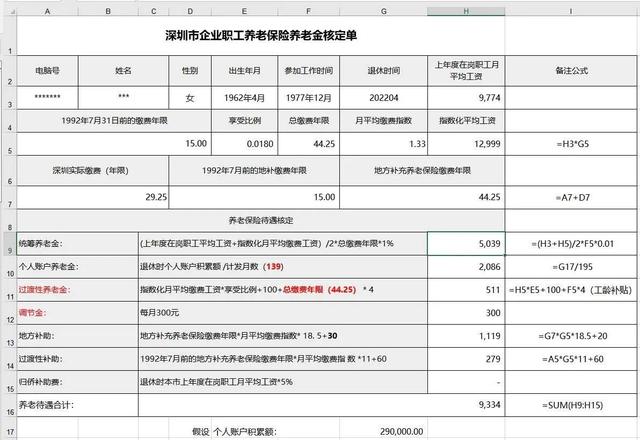Viewport: 640px width, 440px height.
Task: Click the 退休时间 header cell
Action: [x=384, y=71]
